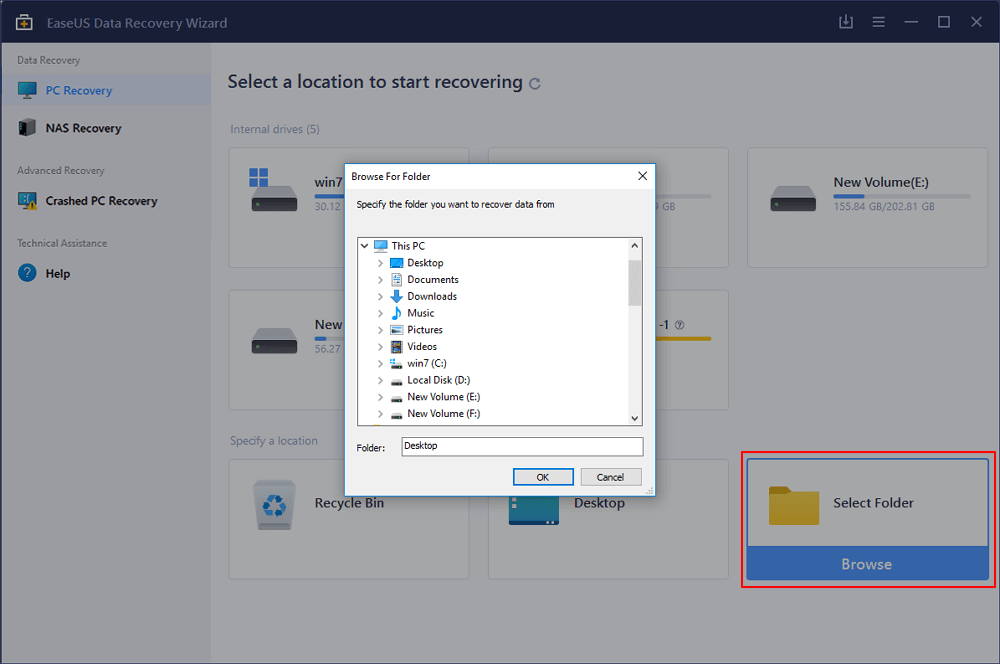The height and width of the screenshot is (664, 1000).
Task: Click the folder tree scrollbar down arrow
Action: (635, 419)
